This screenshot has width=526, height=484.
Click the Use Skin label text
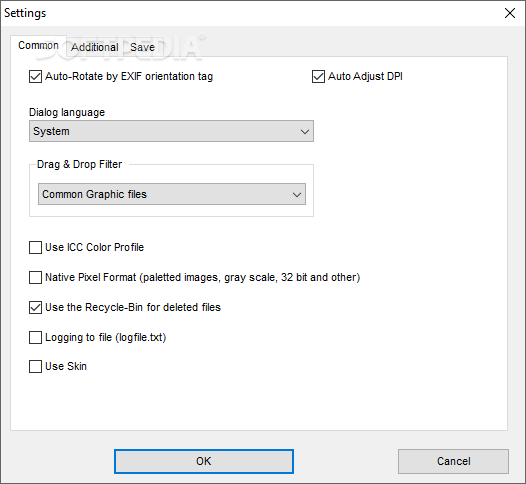[x=66, y=366]
